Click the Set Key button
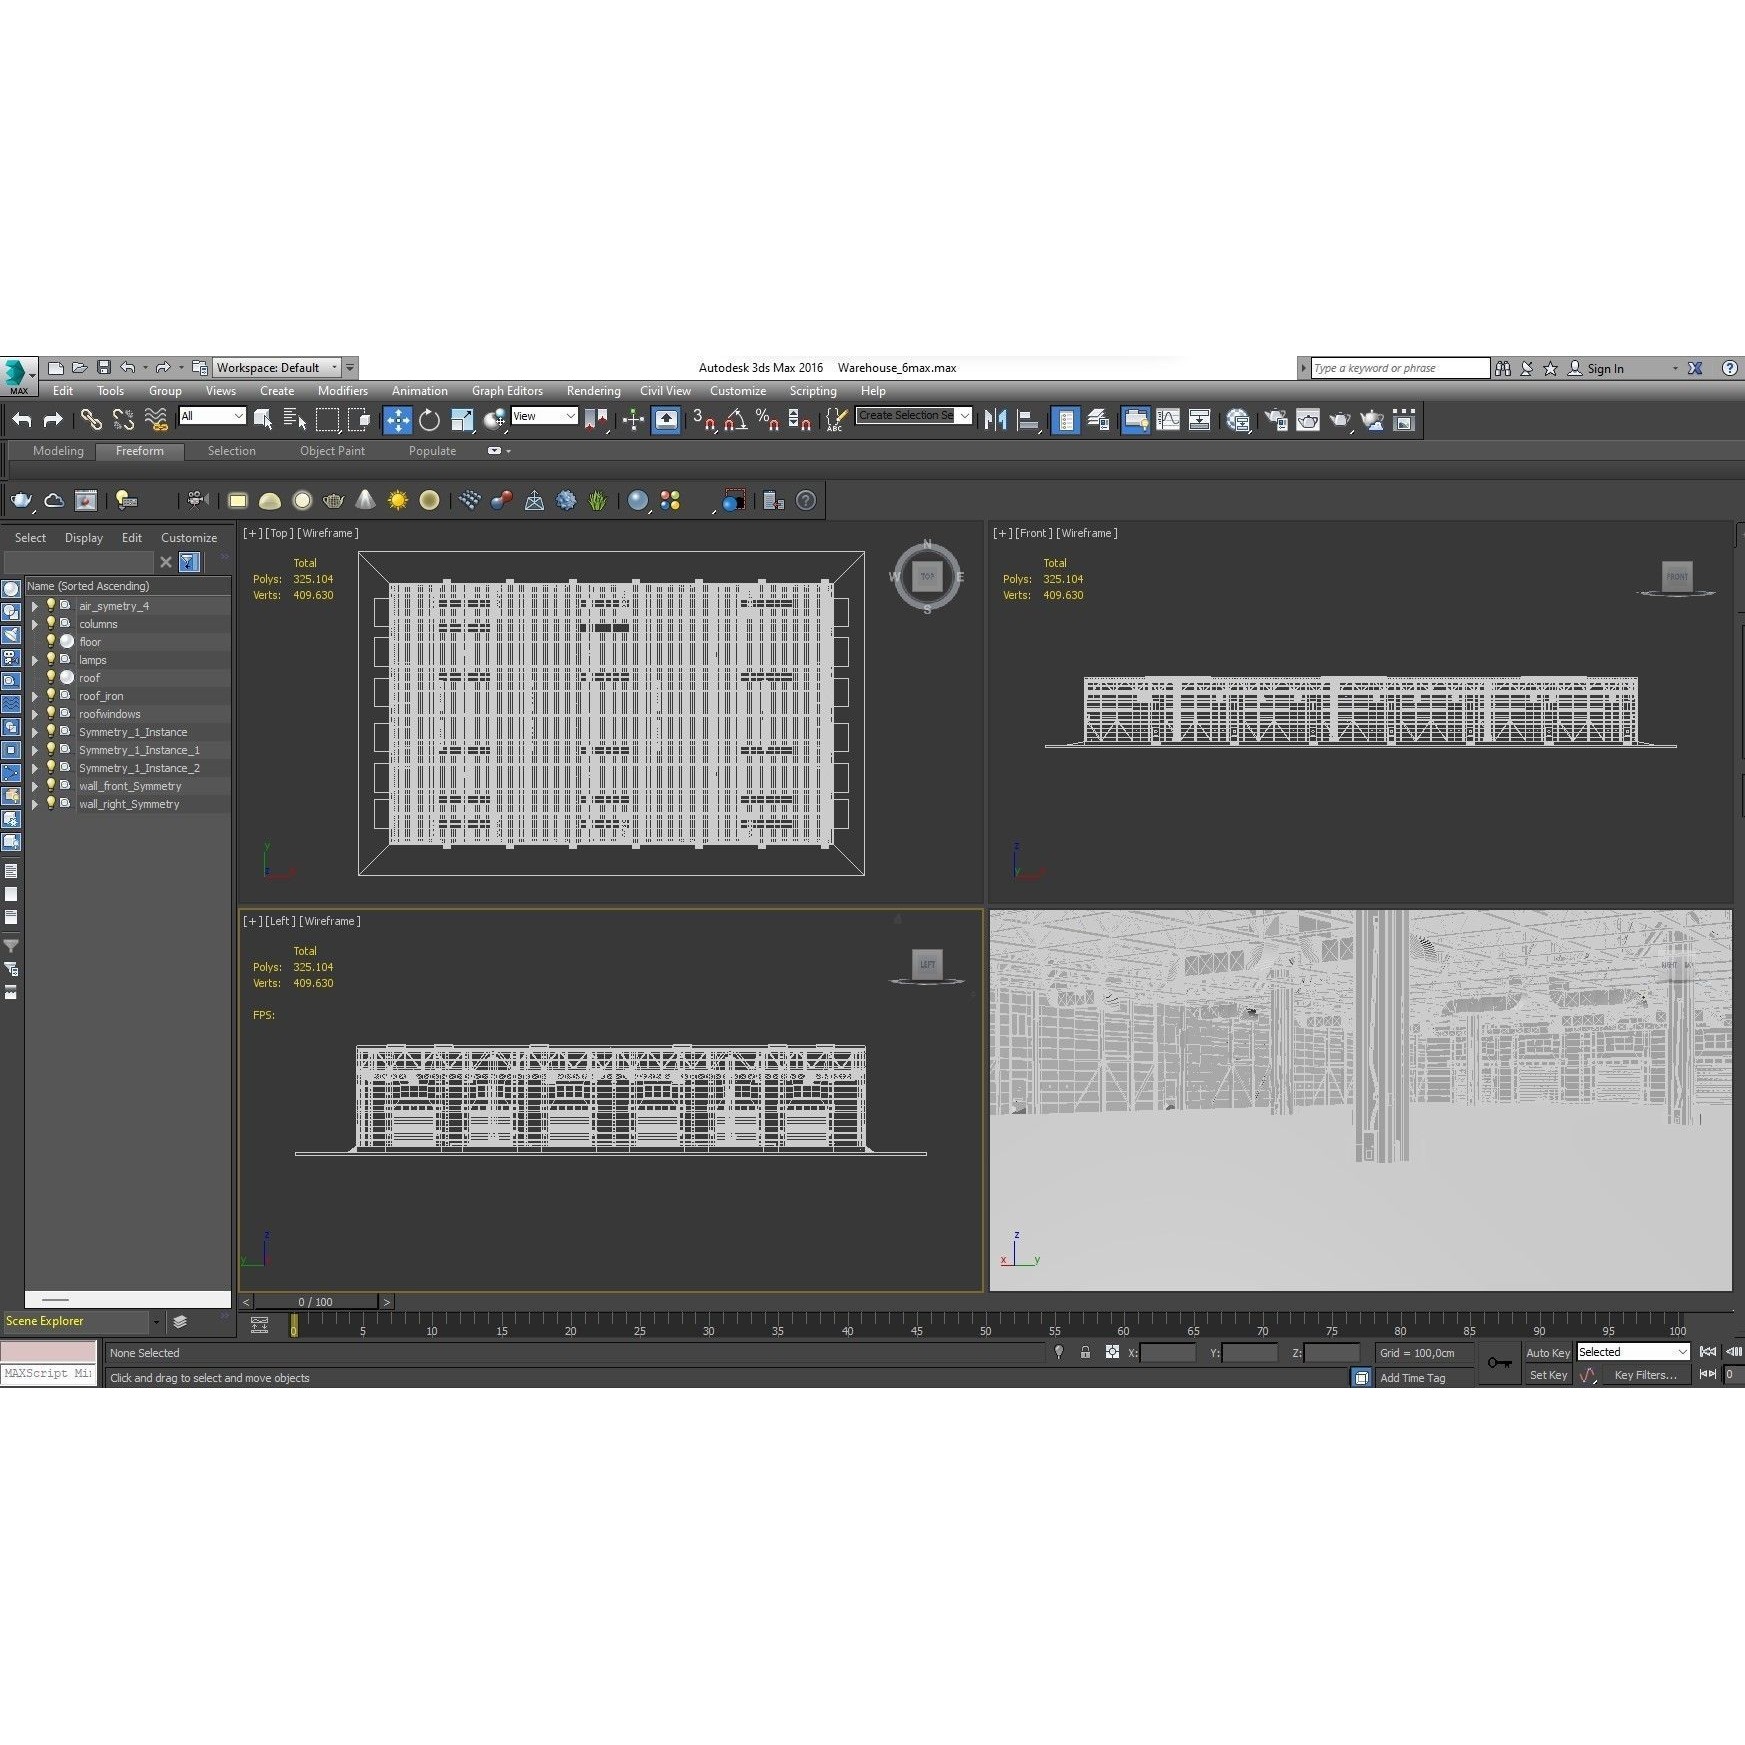The height and width of the screenshot is (1745, 1745). pos(1548,1375)
